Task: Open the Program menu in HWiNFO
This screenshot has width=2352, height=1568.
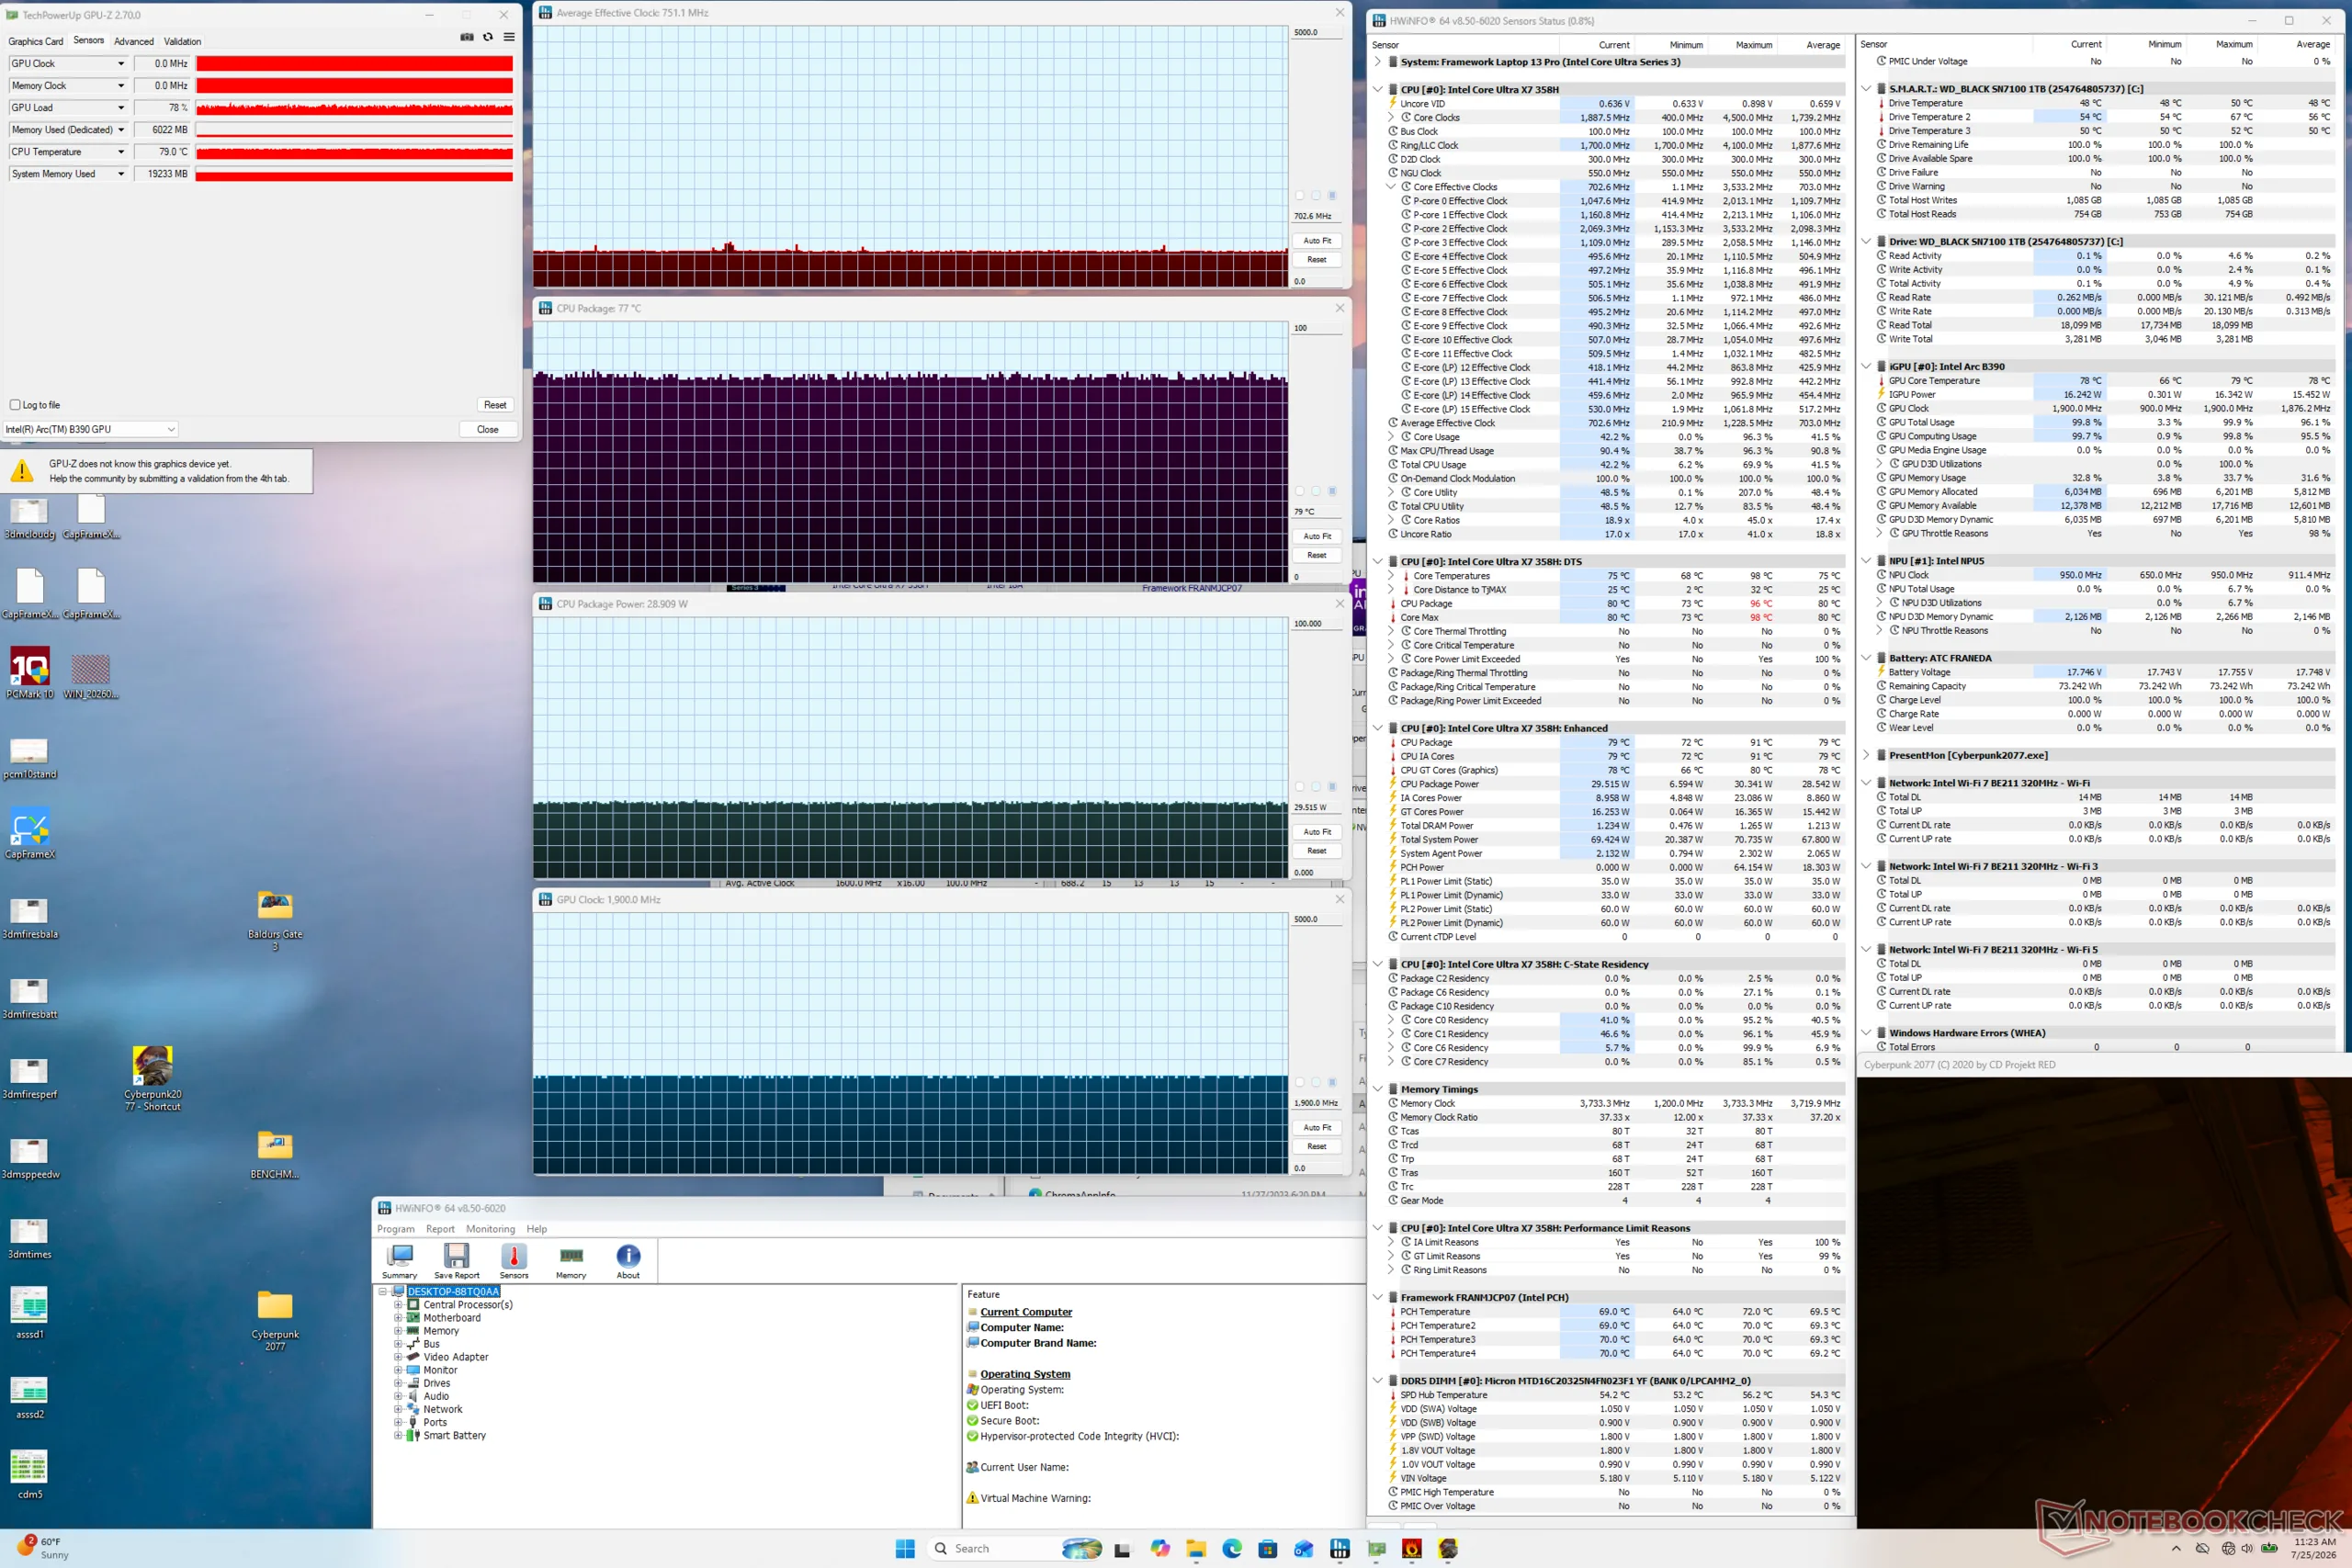Action: pyautogui.click(x=396, y=1229)
